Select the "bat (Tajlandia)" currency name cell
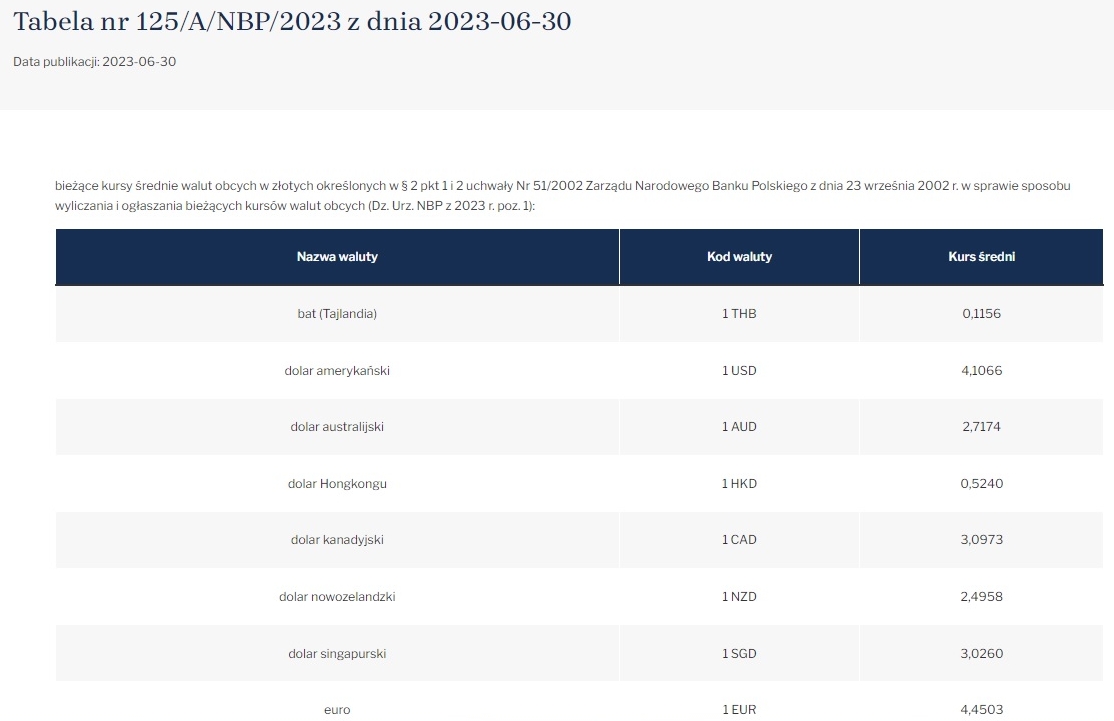This screenshot has width=1114, height=721. tap(337, 314)
